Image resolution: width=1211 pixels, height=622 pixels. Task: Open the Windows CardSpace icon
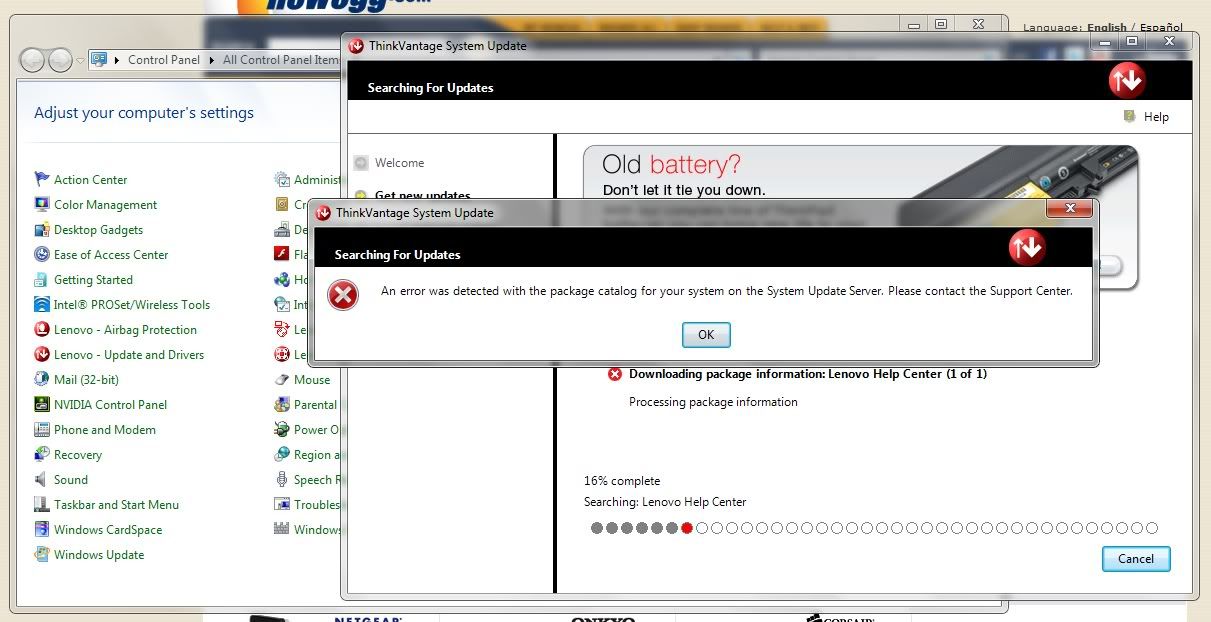pyautogui.click(x=41, y=530)
